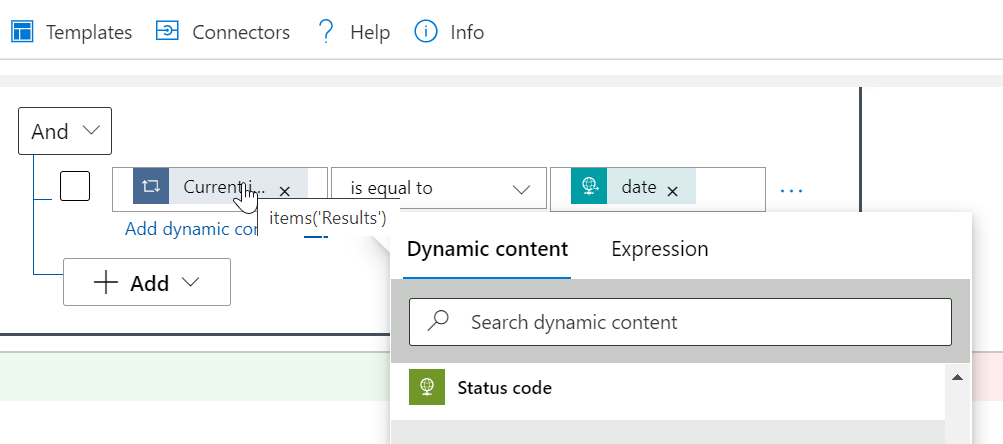Remove the Current item token
The width and height of the screenshot is (1003, 444).
[285, 190]
